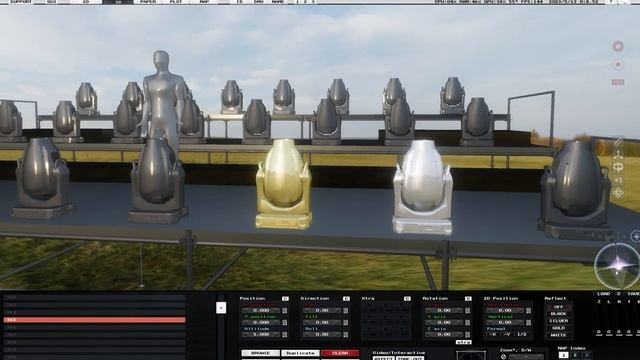The height and width of the screenshot is (360, 640).
Task: Click the NAME option in top bar
Action: (279, 2)
